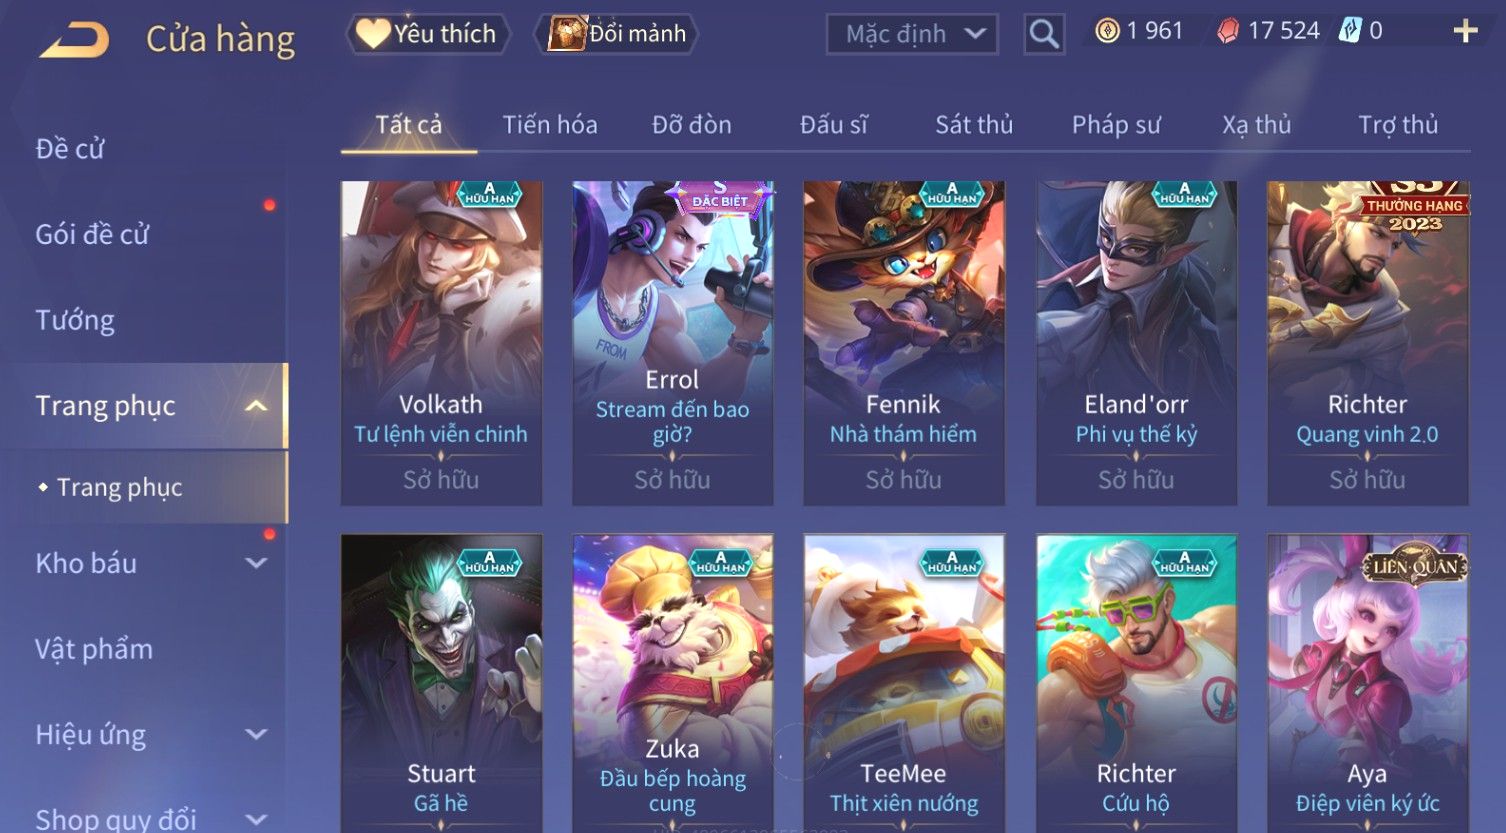
Task: Select the Tiến hóa tab
Action: click(x=550, y=125)
